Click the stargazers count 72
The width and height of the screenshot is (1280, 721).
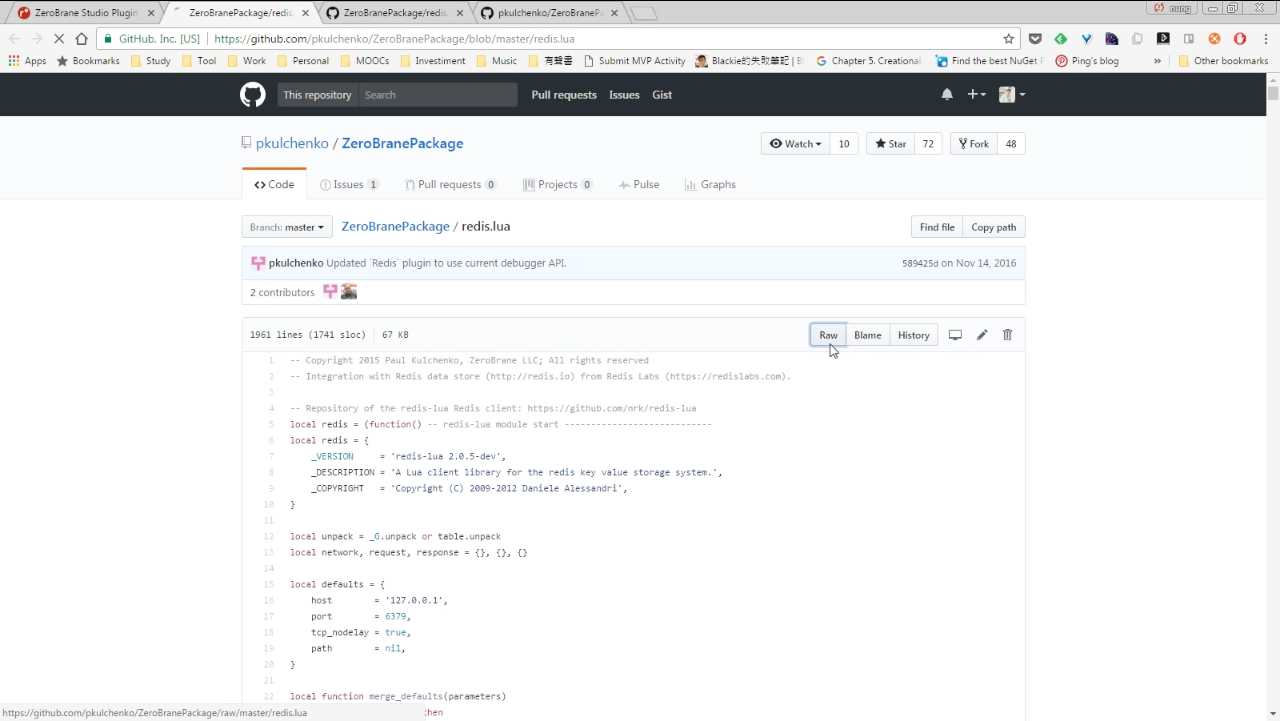pyautogui.click(x=928, y=144)
